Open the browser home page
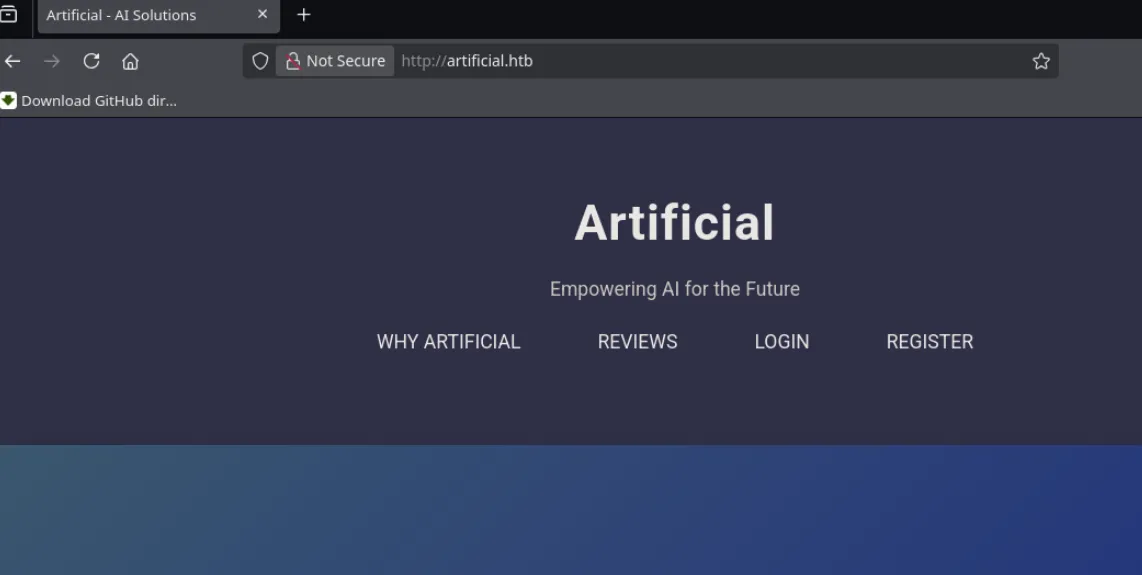The image size is (1142, 575). (130, 61)
